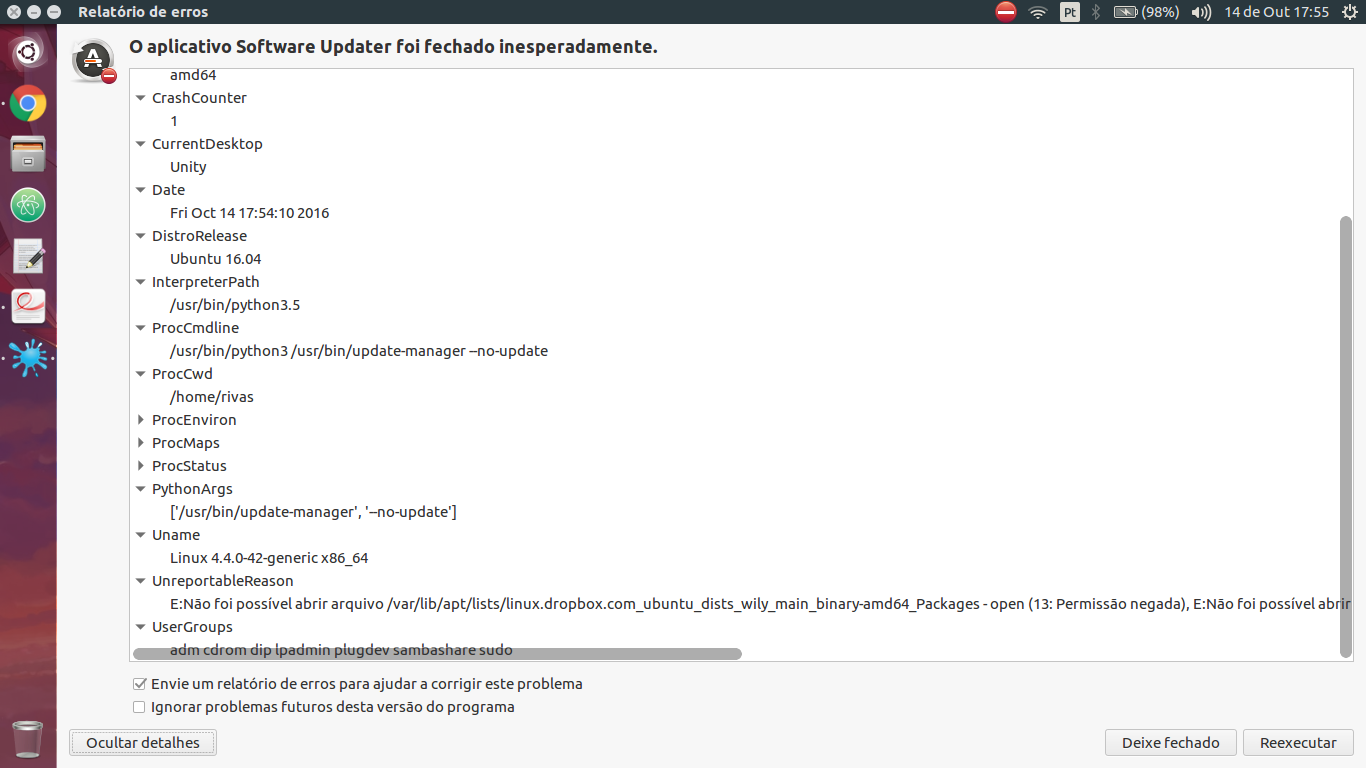Open the Trash in the dock
The height and width of the screenshot is (768, 1366).
pyautogui.click(x=28, y=739)
